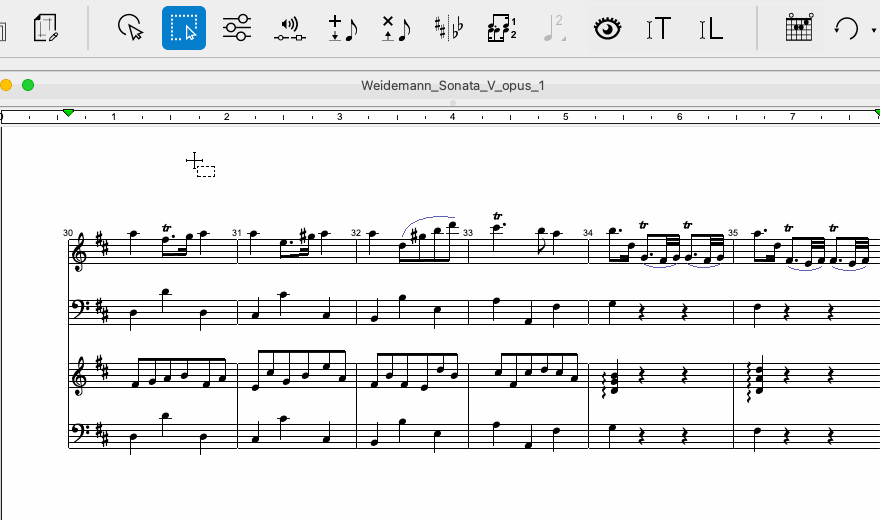The height and width of the screenshot is (520, 880).
Task: Select the lyrics L insertion tool
Action: point(711,28)
